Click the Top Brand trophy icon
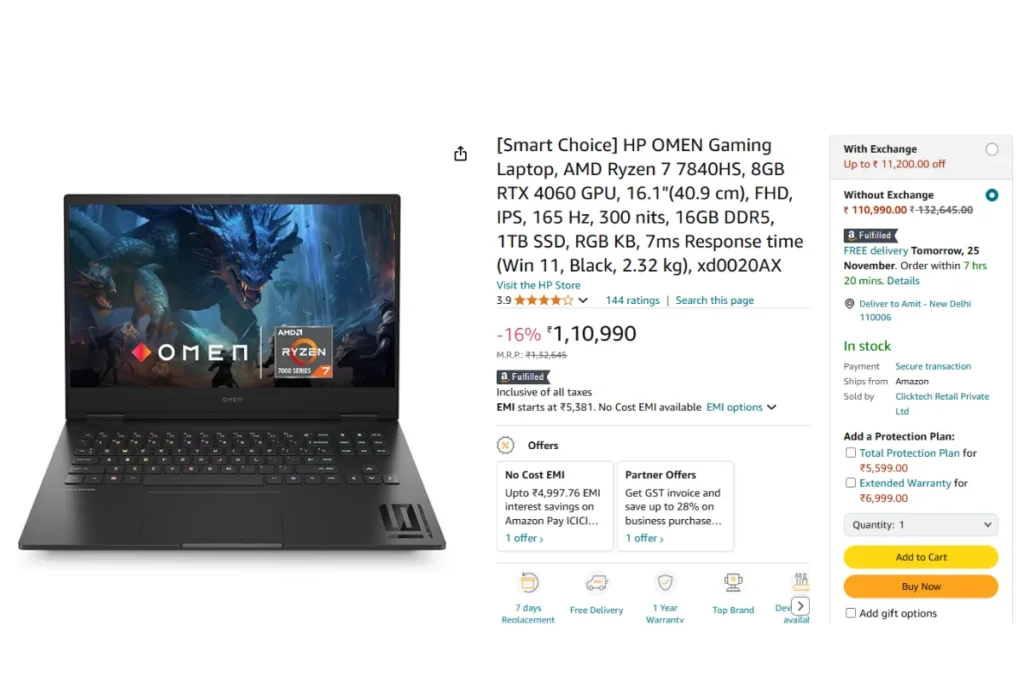The width and height of the screenshot is (1024, 683). click(733, 582)
